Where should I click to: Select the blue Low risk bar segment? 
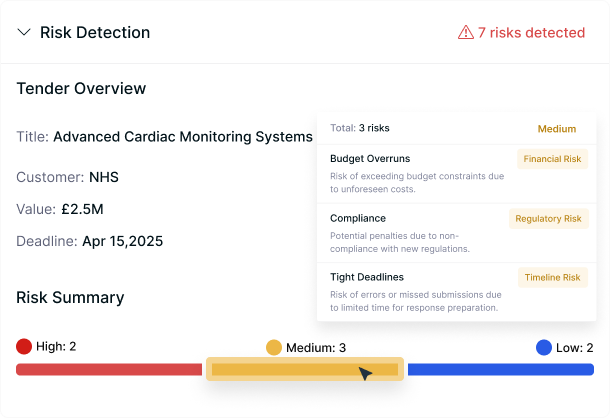tap(500, 370)
